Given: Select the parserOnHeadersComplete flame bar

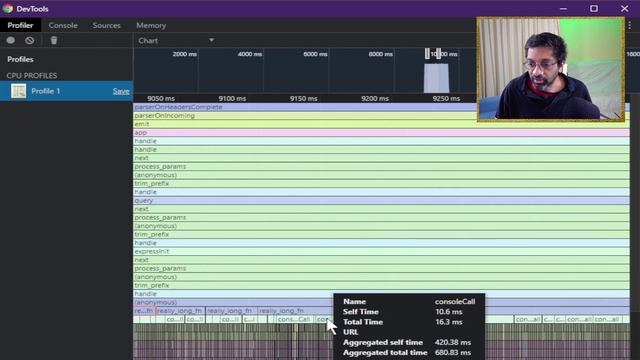Looking at the screenshot, I should coord(381,107).
